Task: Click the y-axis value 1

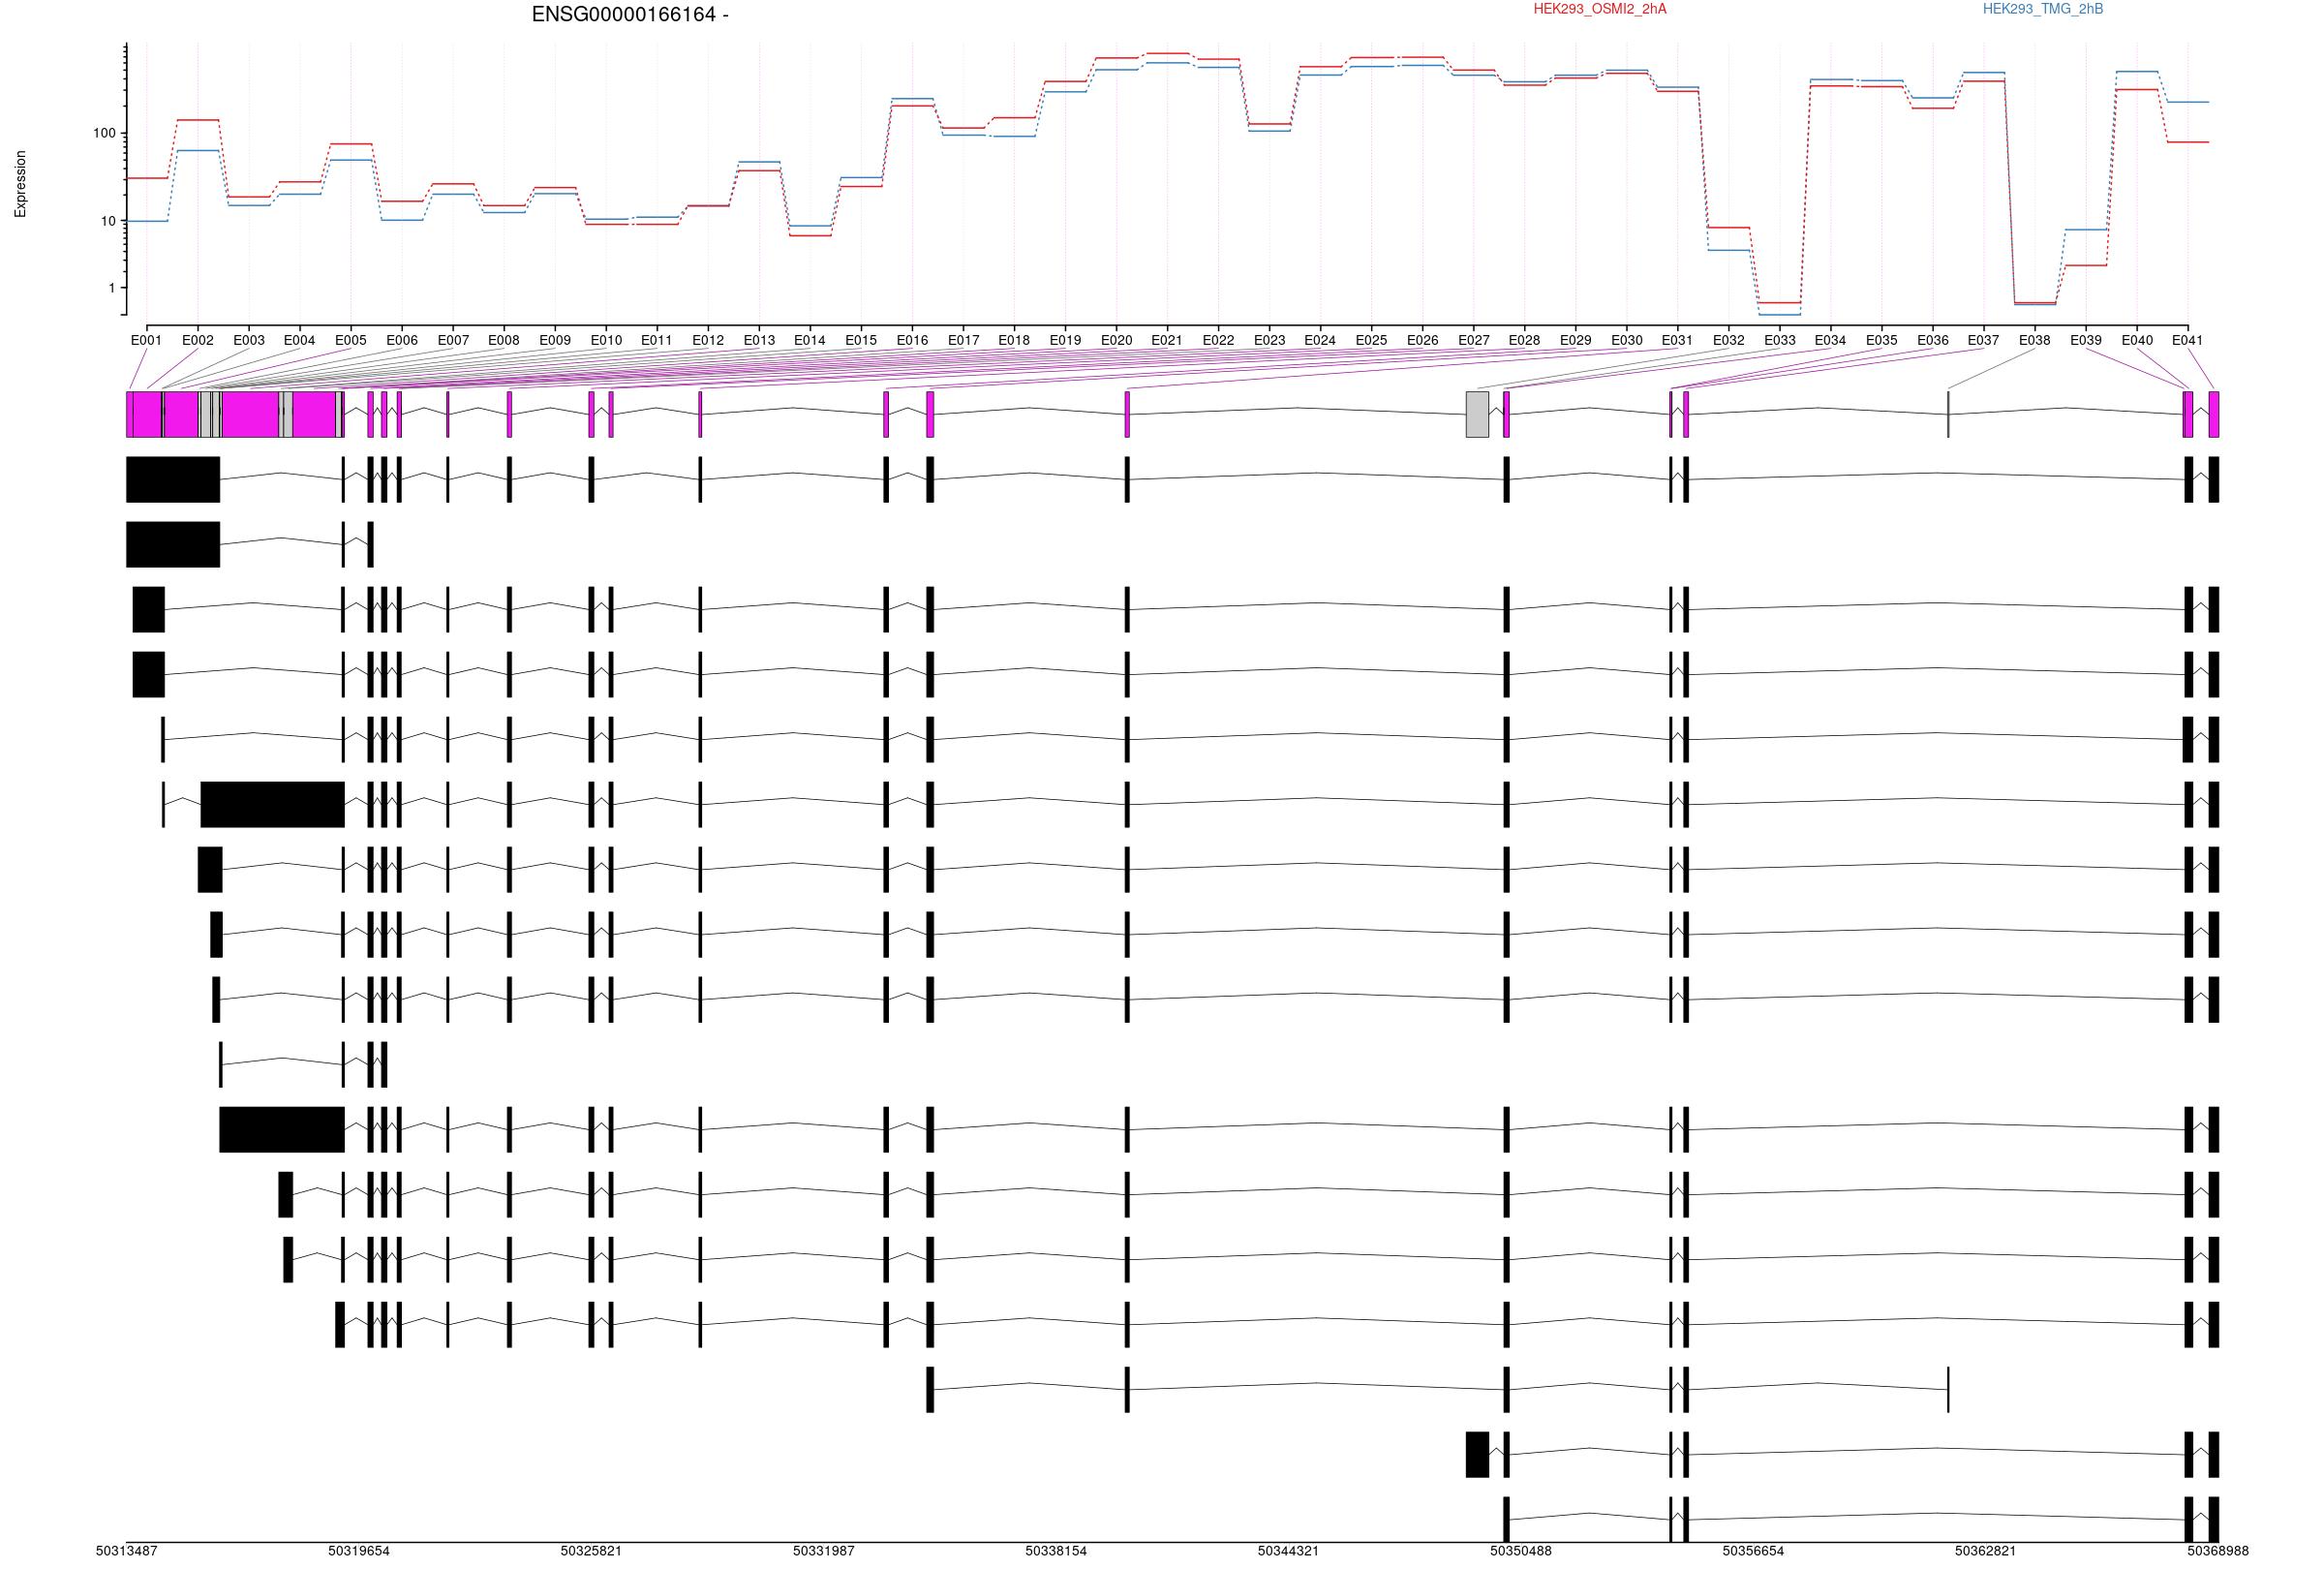Action: [112, 288]
